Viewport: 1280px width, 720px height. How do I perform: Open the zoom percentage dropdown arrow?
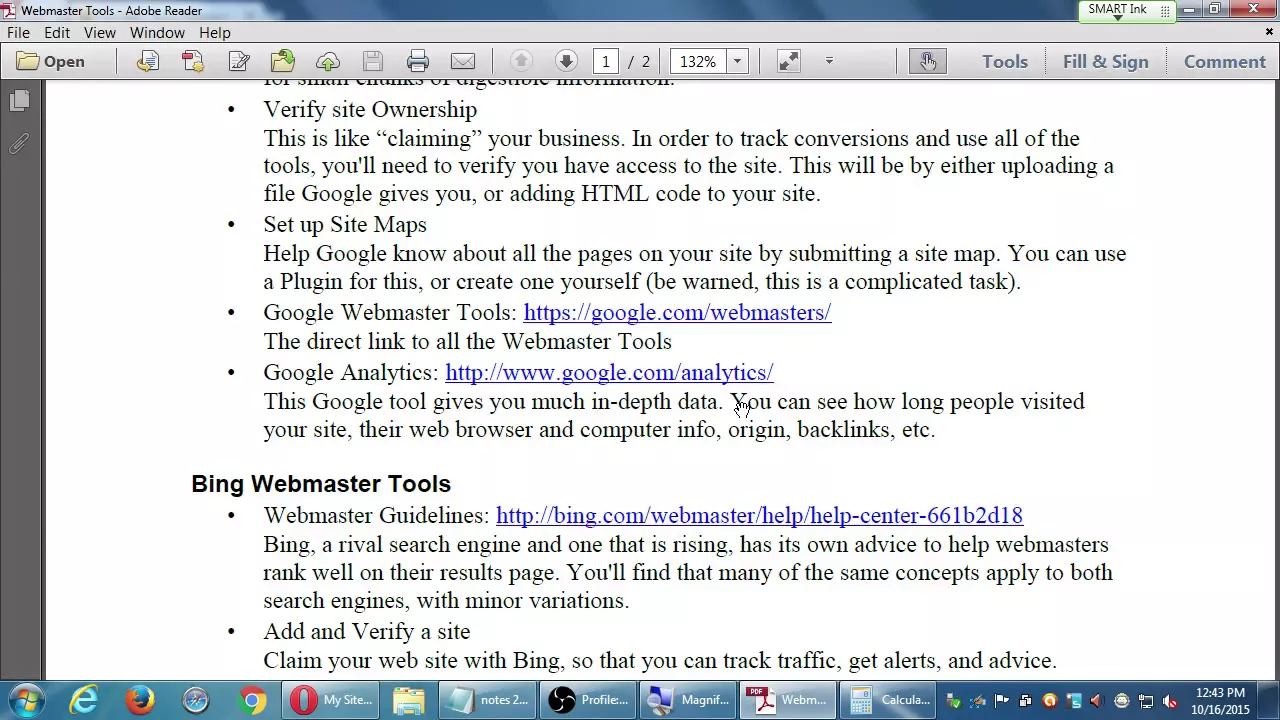pos(737,62)
